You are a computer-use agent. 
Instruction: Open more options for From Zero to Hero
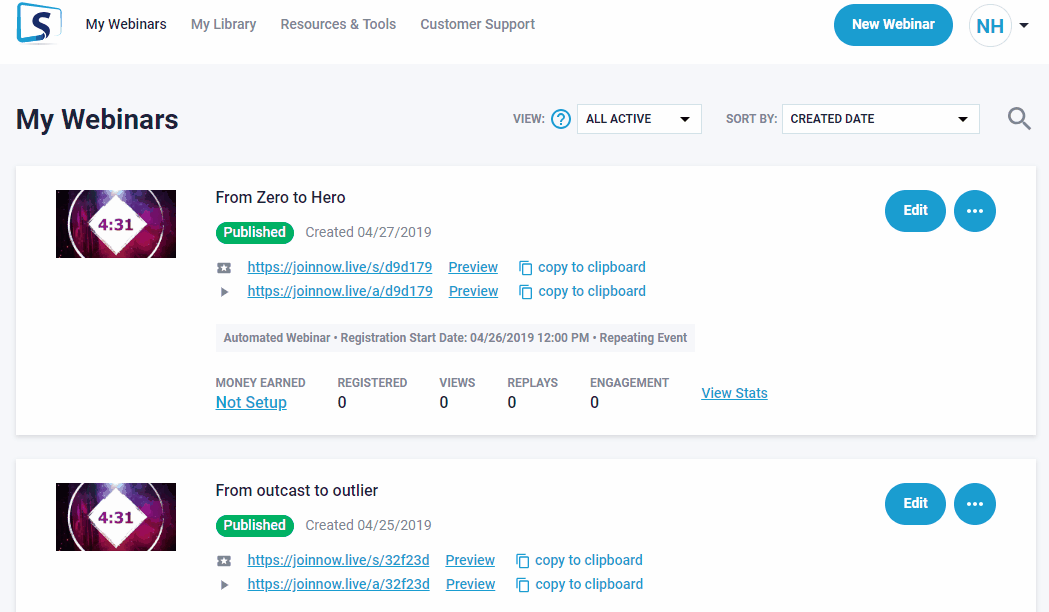pyautogui.click(x=975, y=211)
